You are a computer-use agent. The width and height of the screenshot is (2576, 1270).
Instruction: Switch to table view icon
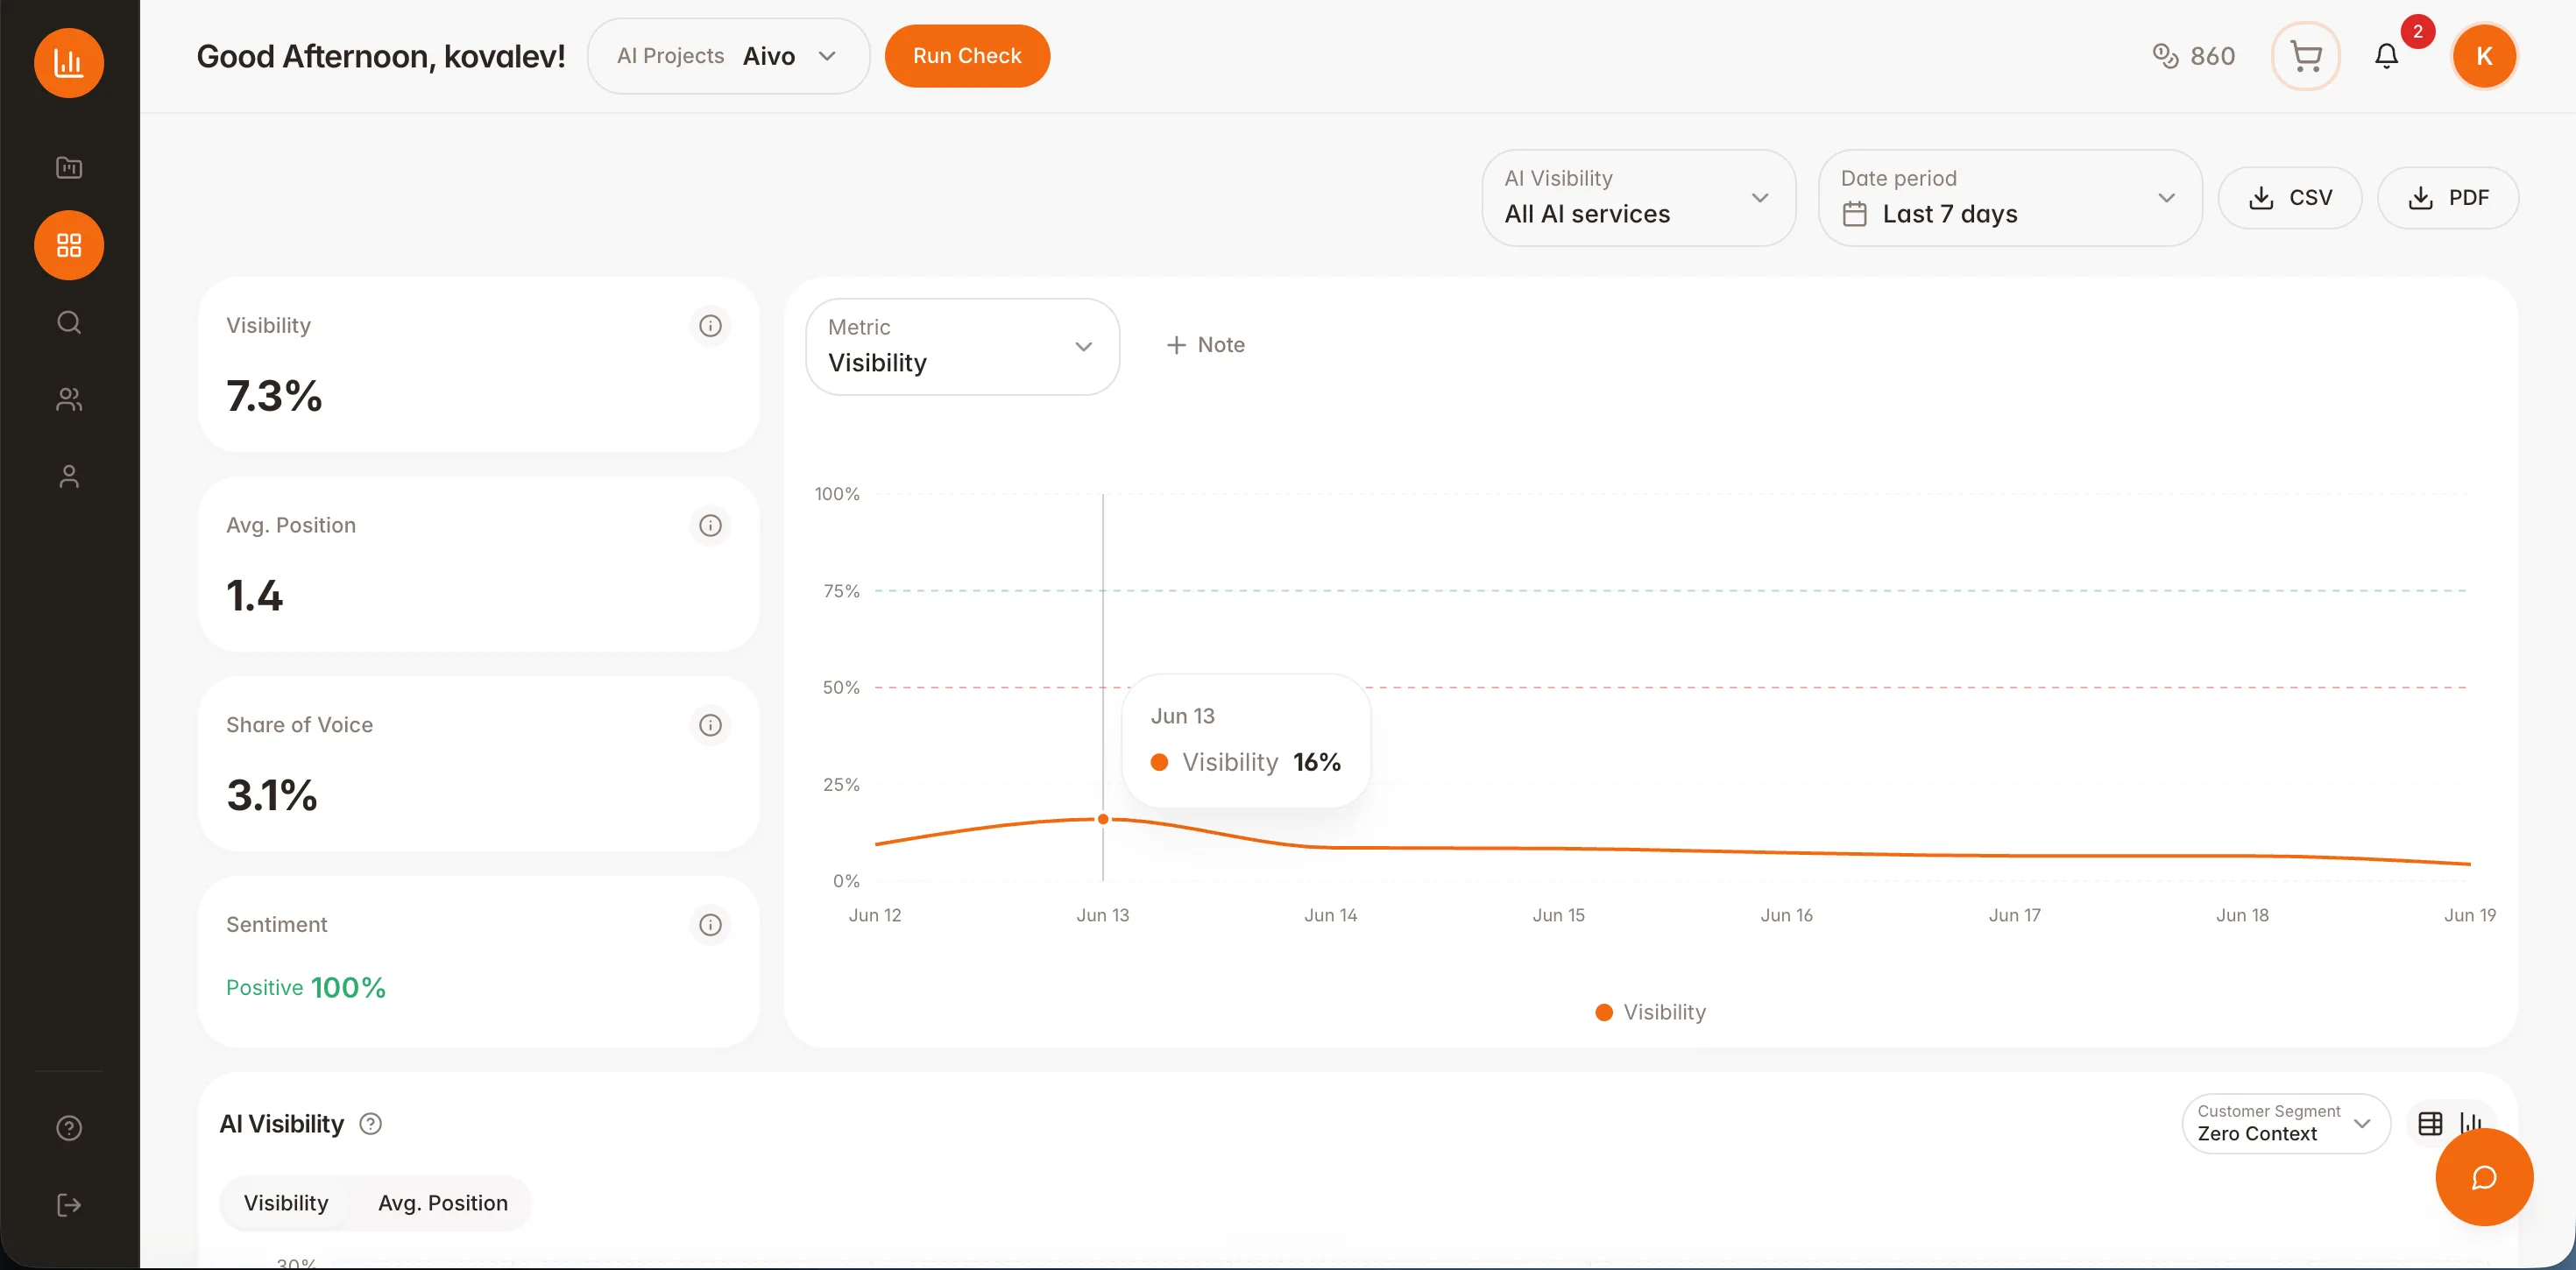tap(2430, 1124)
